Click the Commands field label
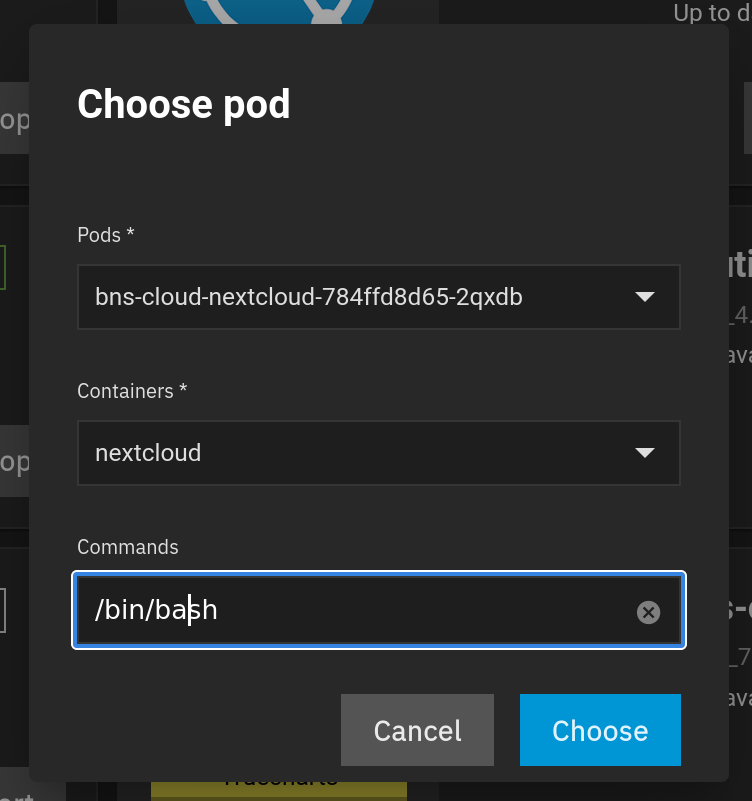Screen dimensions: 752x801 click(128, 547)
